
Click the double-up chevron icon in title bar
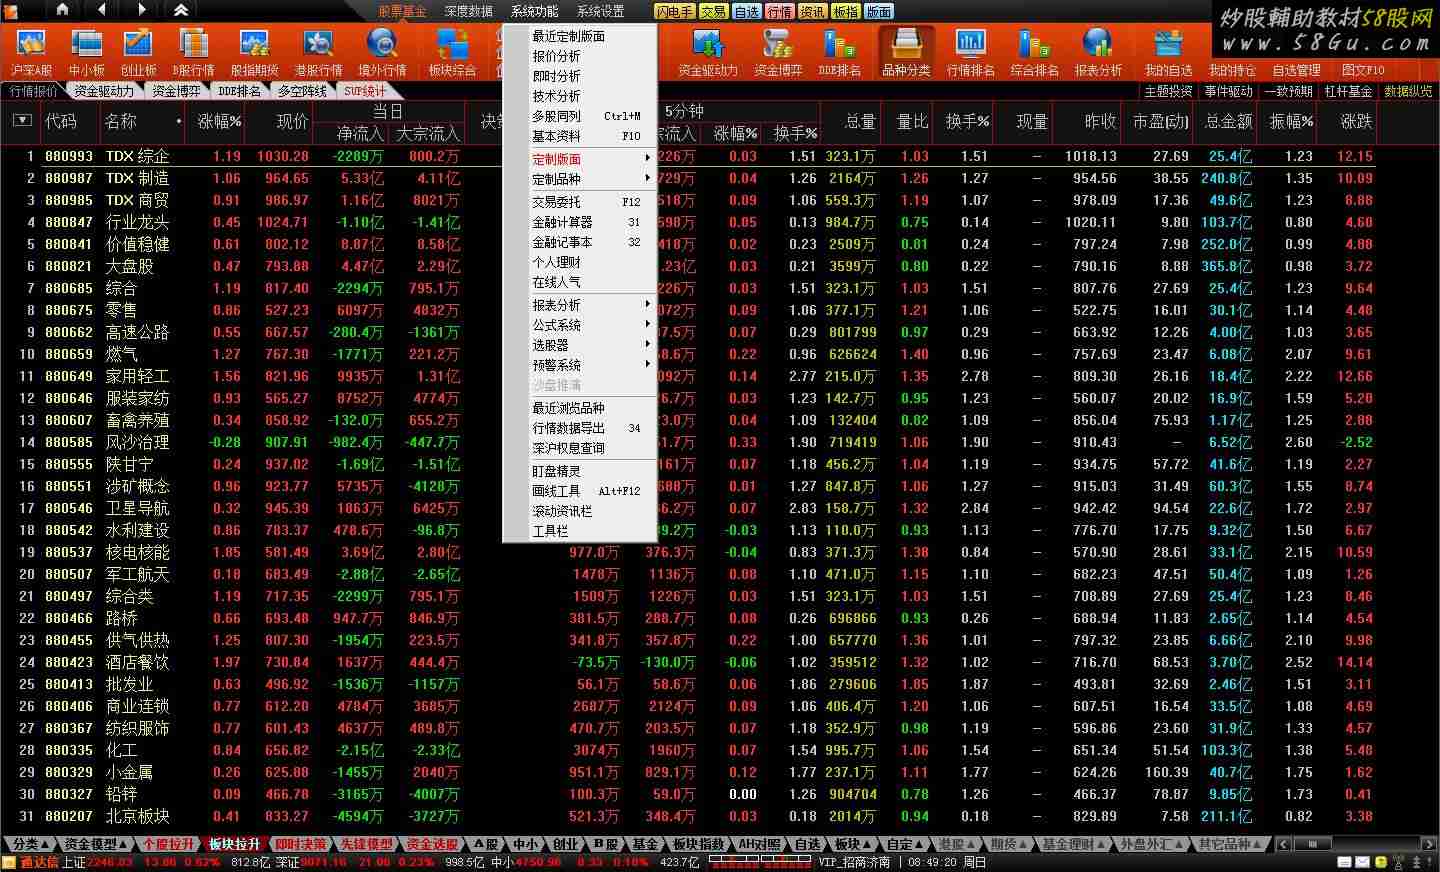click(181, 10)
